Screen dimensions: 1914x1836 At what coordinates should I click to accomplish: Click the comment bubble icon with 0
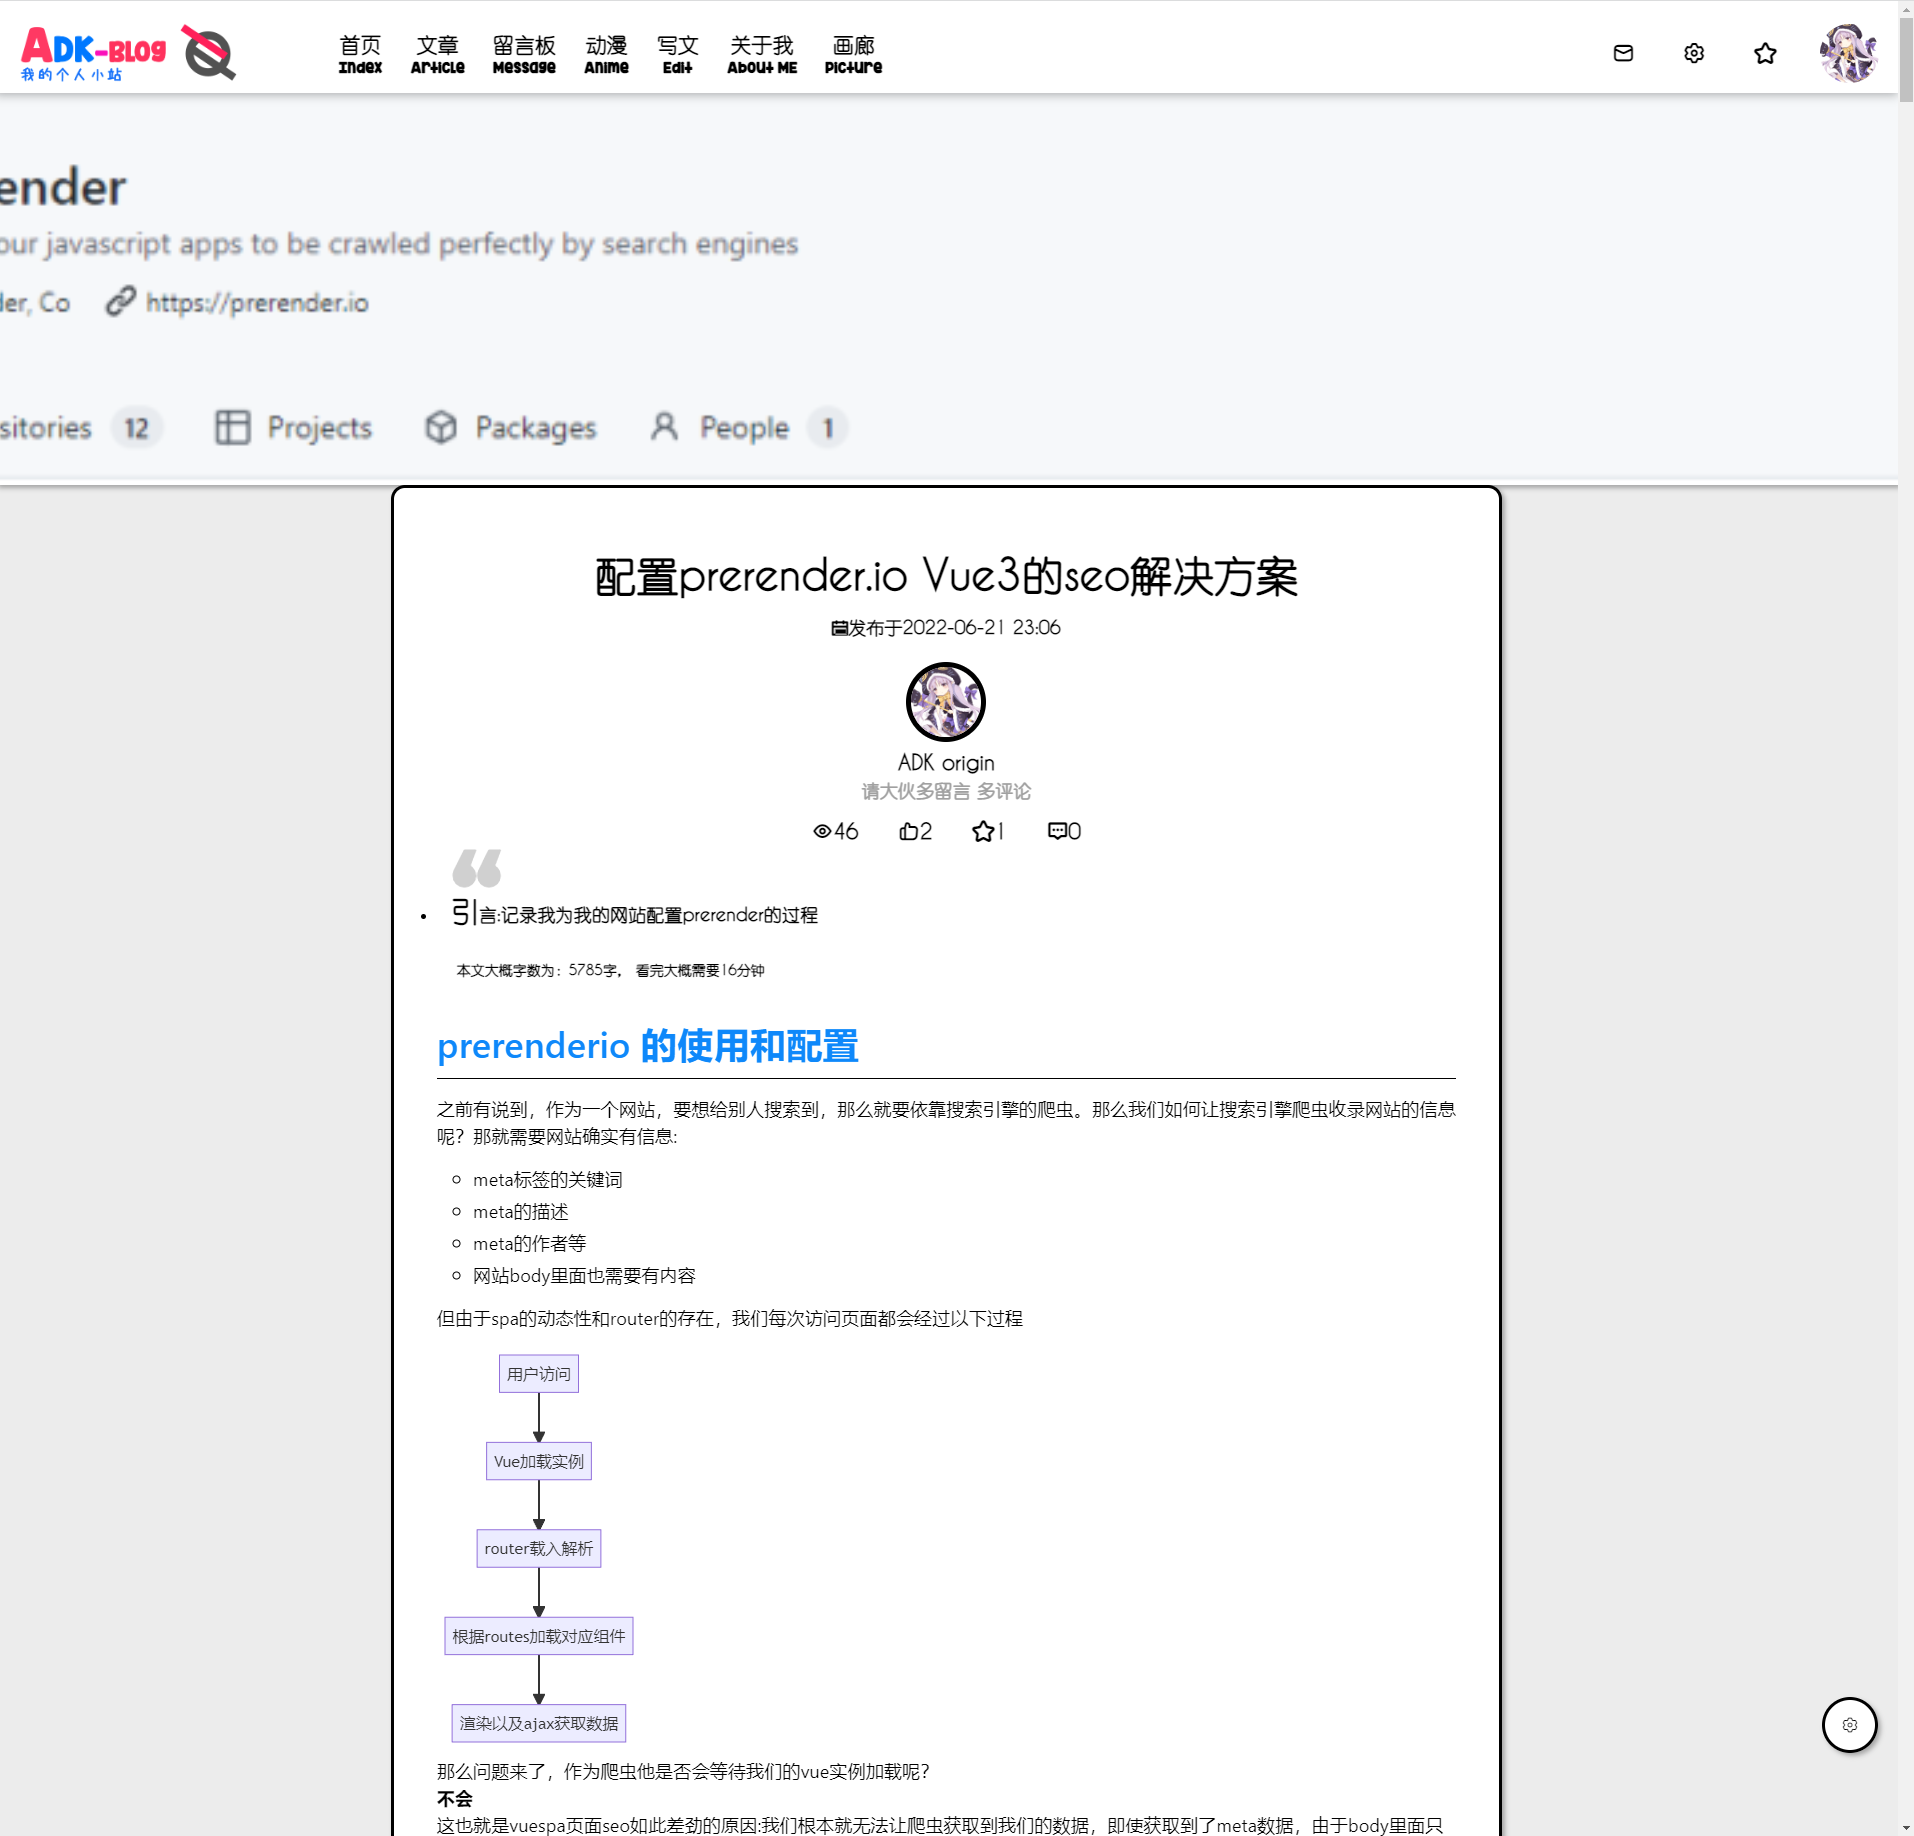point(1057,831)
